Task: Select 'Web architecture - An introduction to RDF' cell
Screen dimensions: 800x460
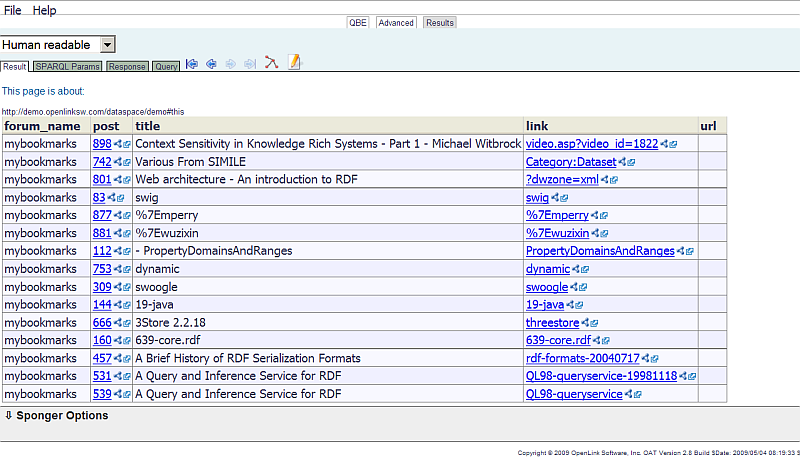Action: [x=328, y=180]
